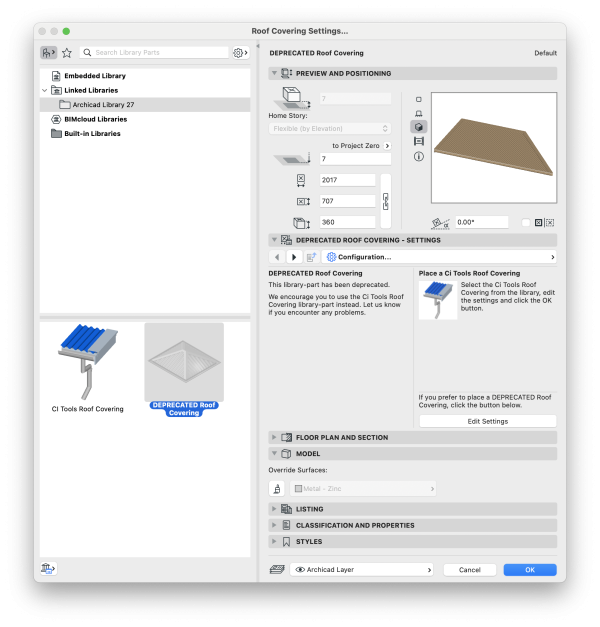600x627 pixels.
Task: Click the folder view mode icon
Action: pyautogui.click(x=48, y=53)
